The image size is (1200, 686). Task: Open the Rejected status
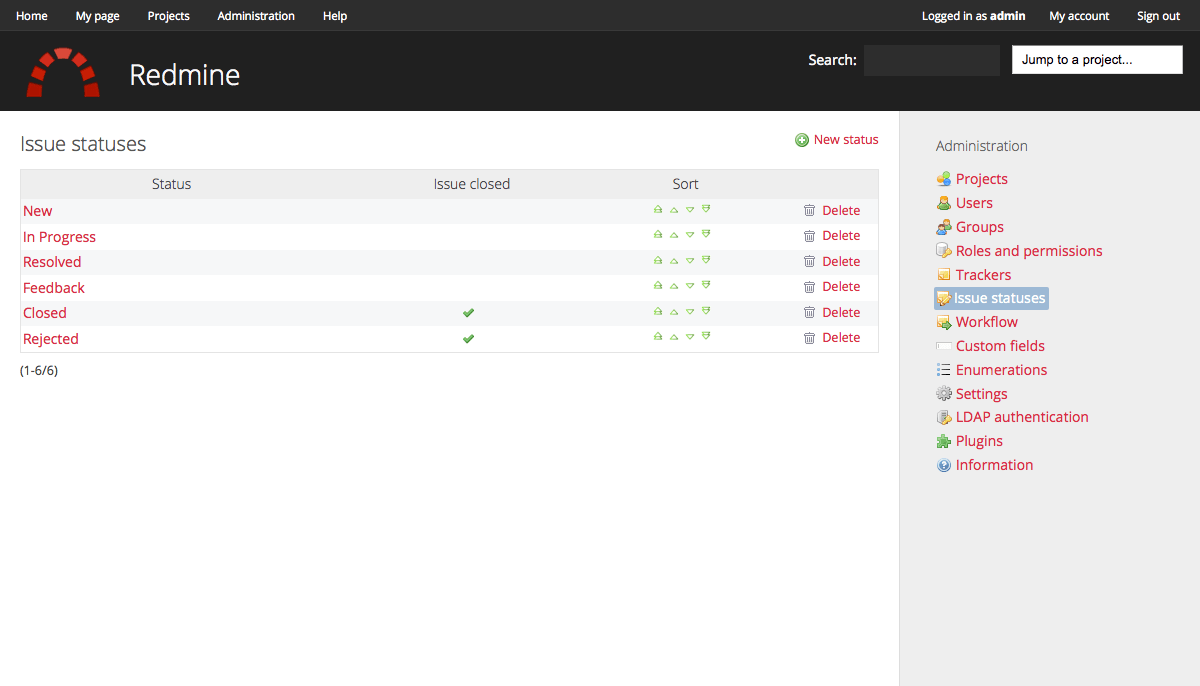(x=51, y=339)
